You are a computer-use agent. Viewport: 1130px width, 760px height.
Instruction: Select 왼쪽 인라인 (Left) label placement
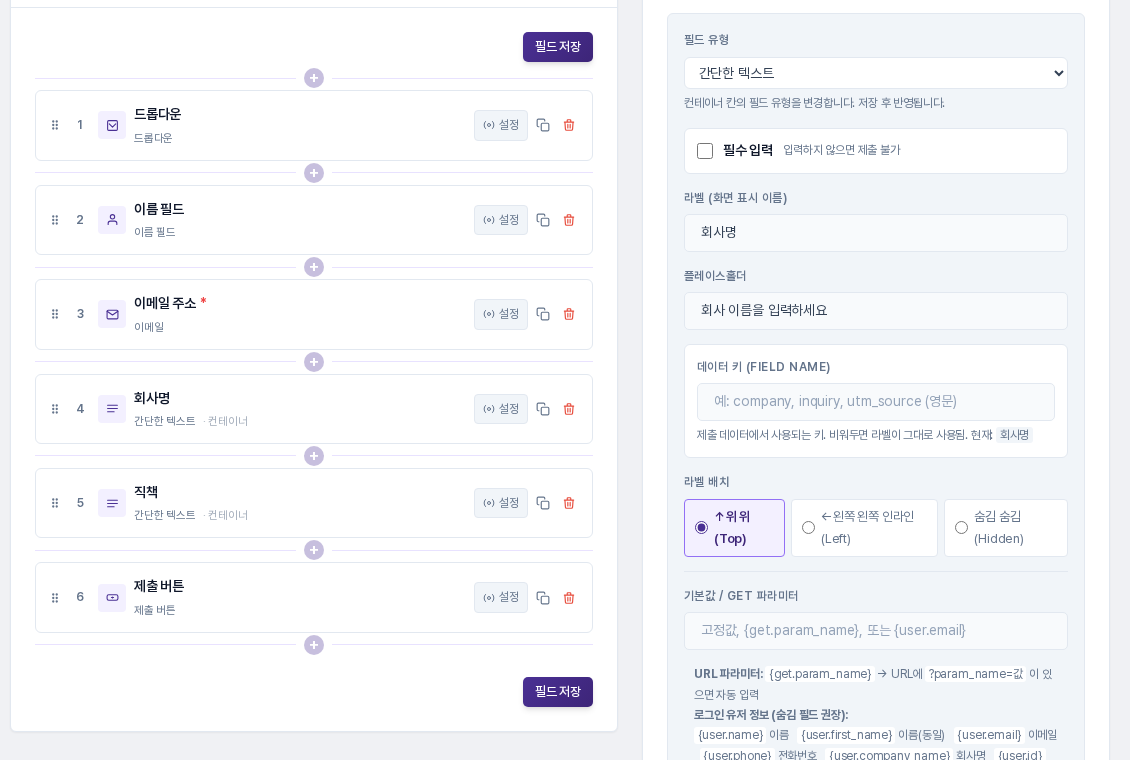click(x=865, y=528)
